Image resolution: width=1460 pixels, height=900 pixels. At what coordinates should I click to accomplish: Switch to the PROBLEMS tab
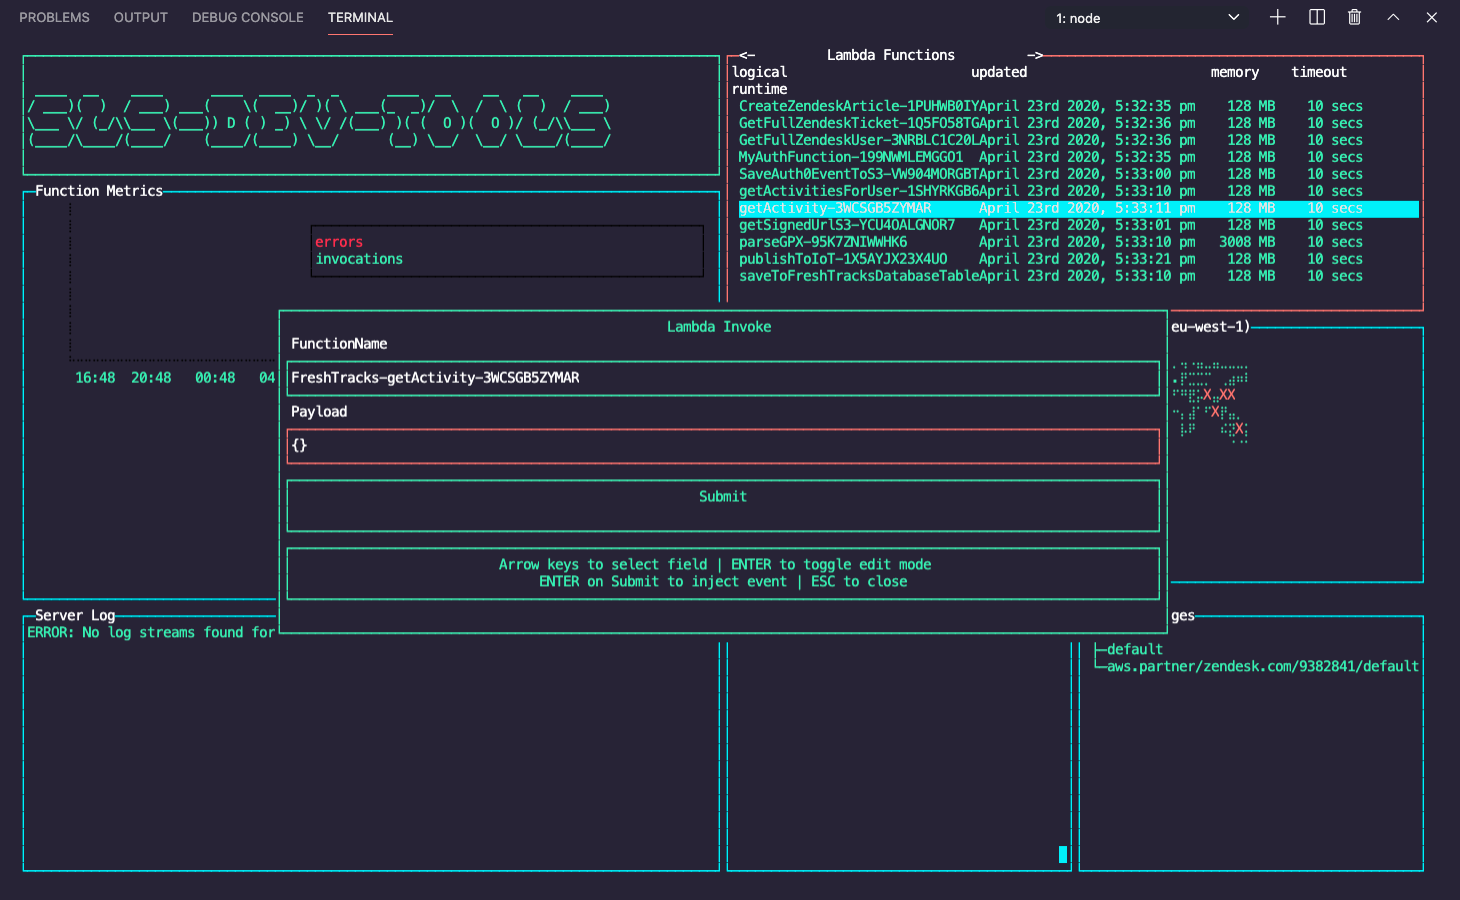click(x=54, y=17)
